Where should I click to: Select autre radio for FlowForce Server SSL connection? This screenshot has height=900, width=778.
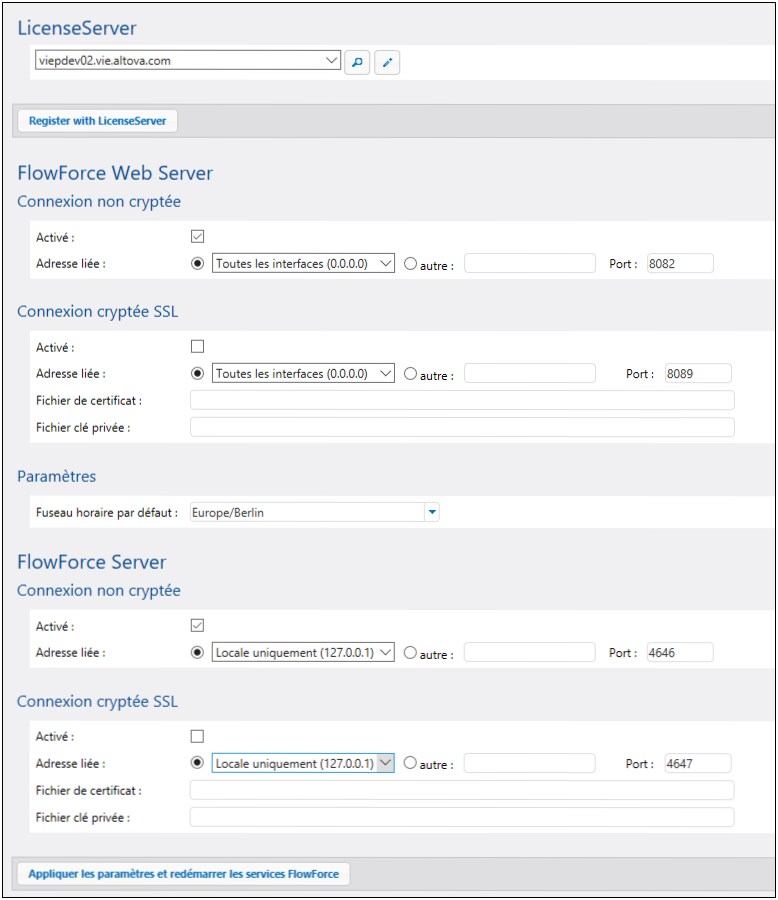410,763
